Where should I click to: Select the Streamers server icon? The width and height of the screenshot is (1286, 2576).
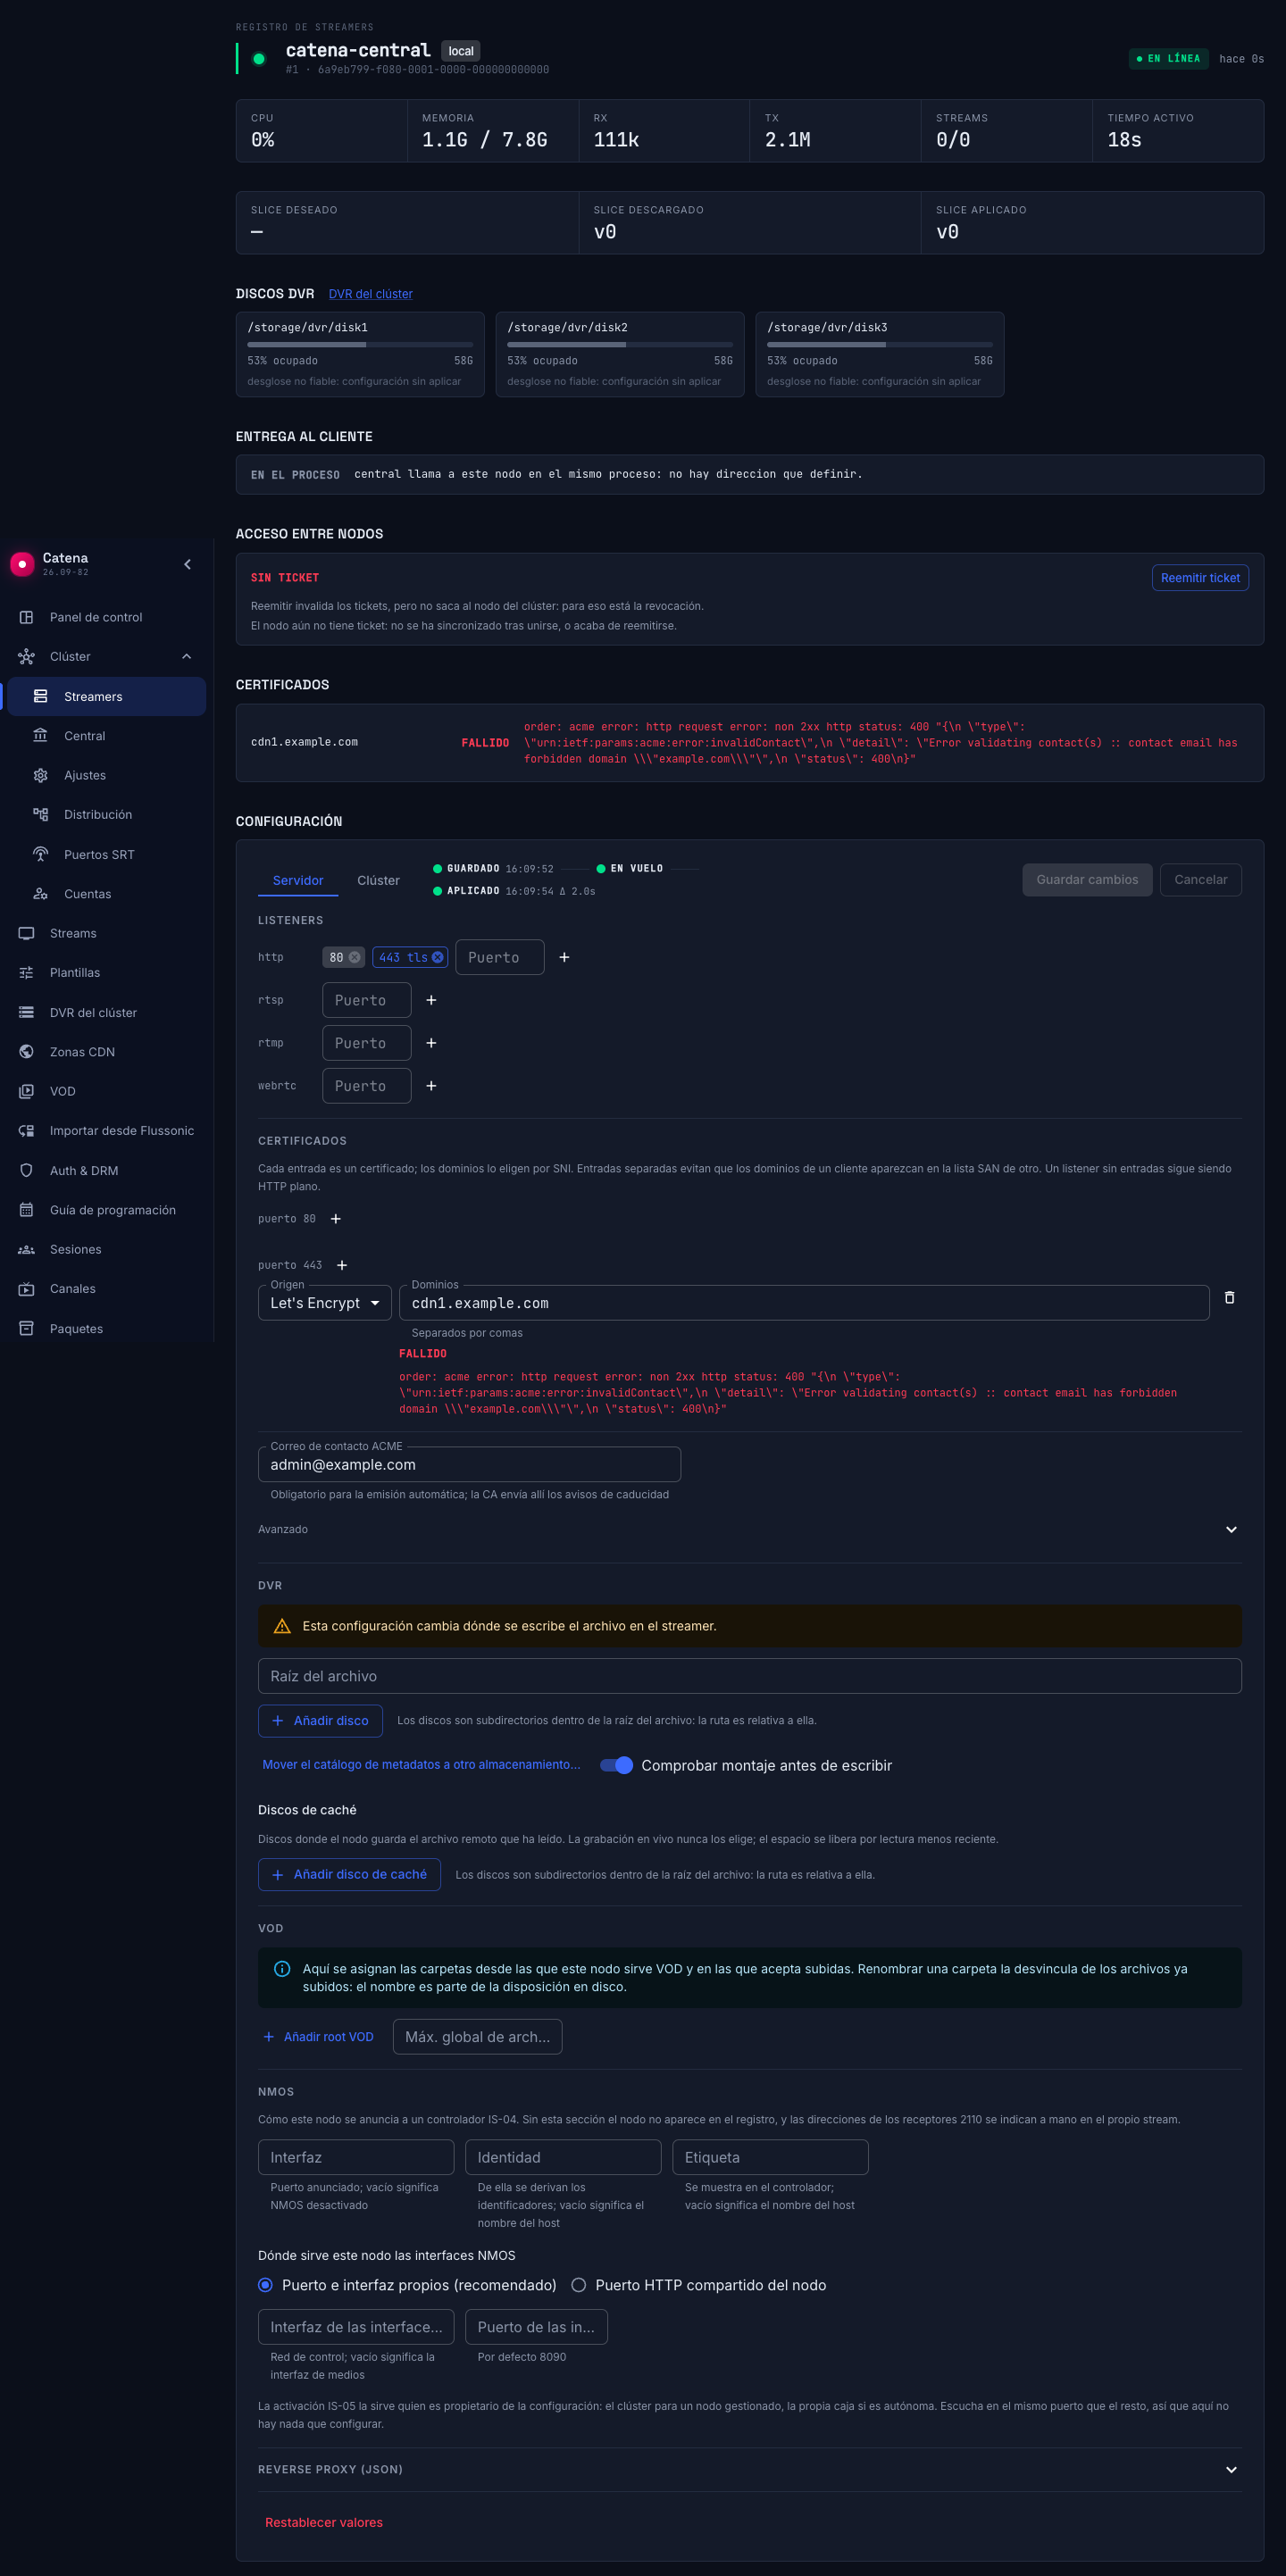coord(41,696)
